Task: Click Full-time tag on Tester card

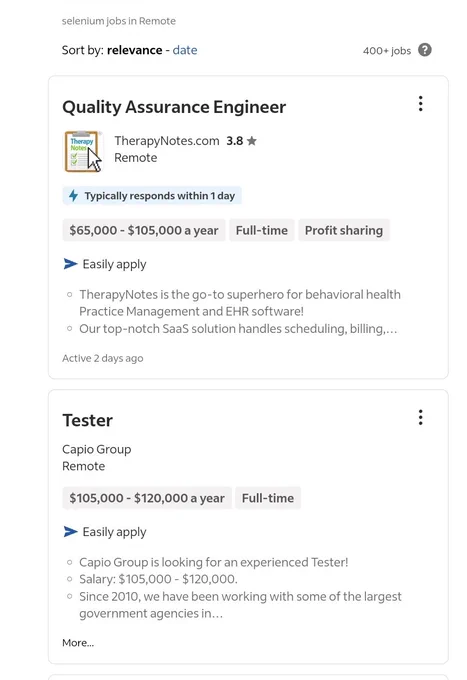Action: [x=268, y=498]
